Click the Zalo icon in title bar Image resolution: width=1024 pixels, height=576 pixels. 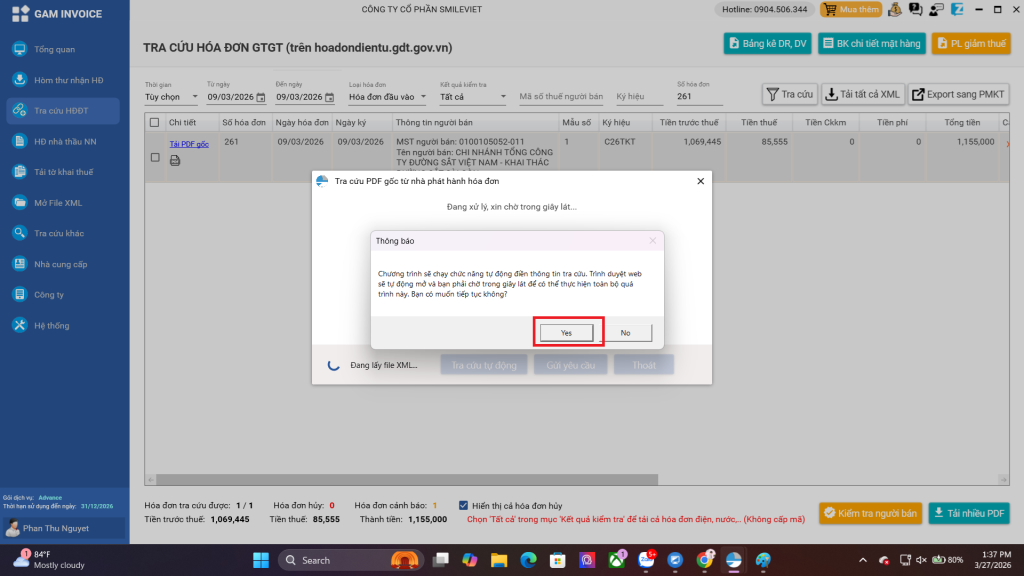[x=956, y=10]
